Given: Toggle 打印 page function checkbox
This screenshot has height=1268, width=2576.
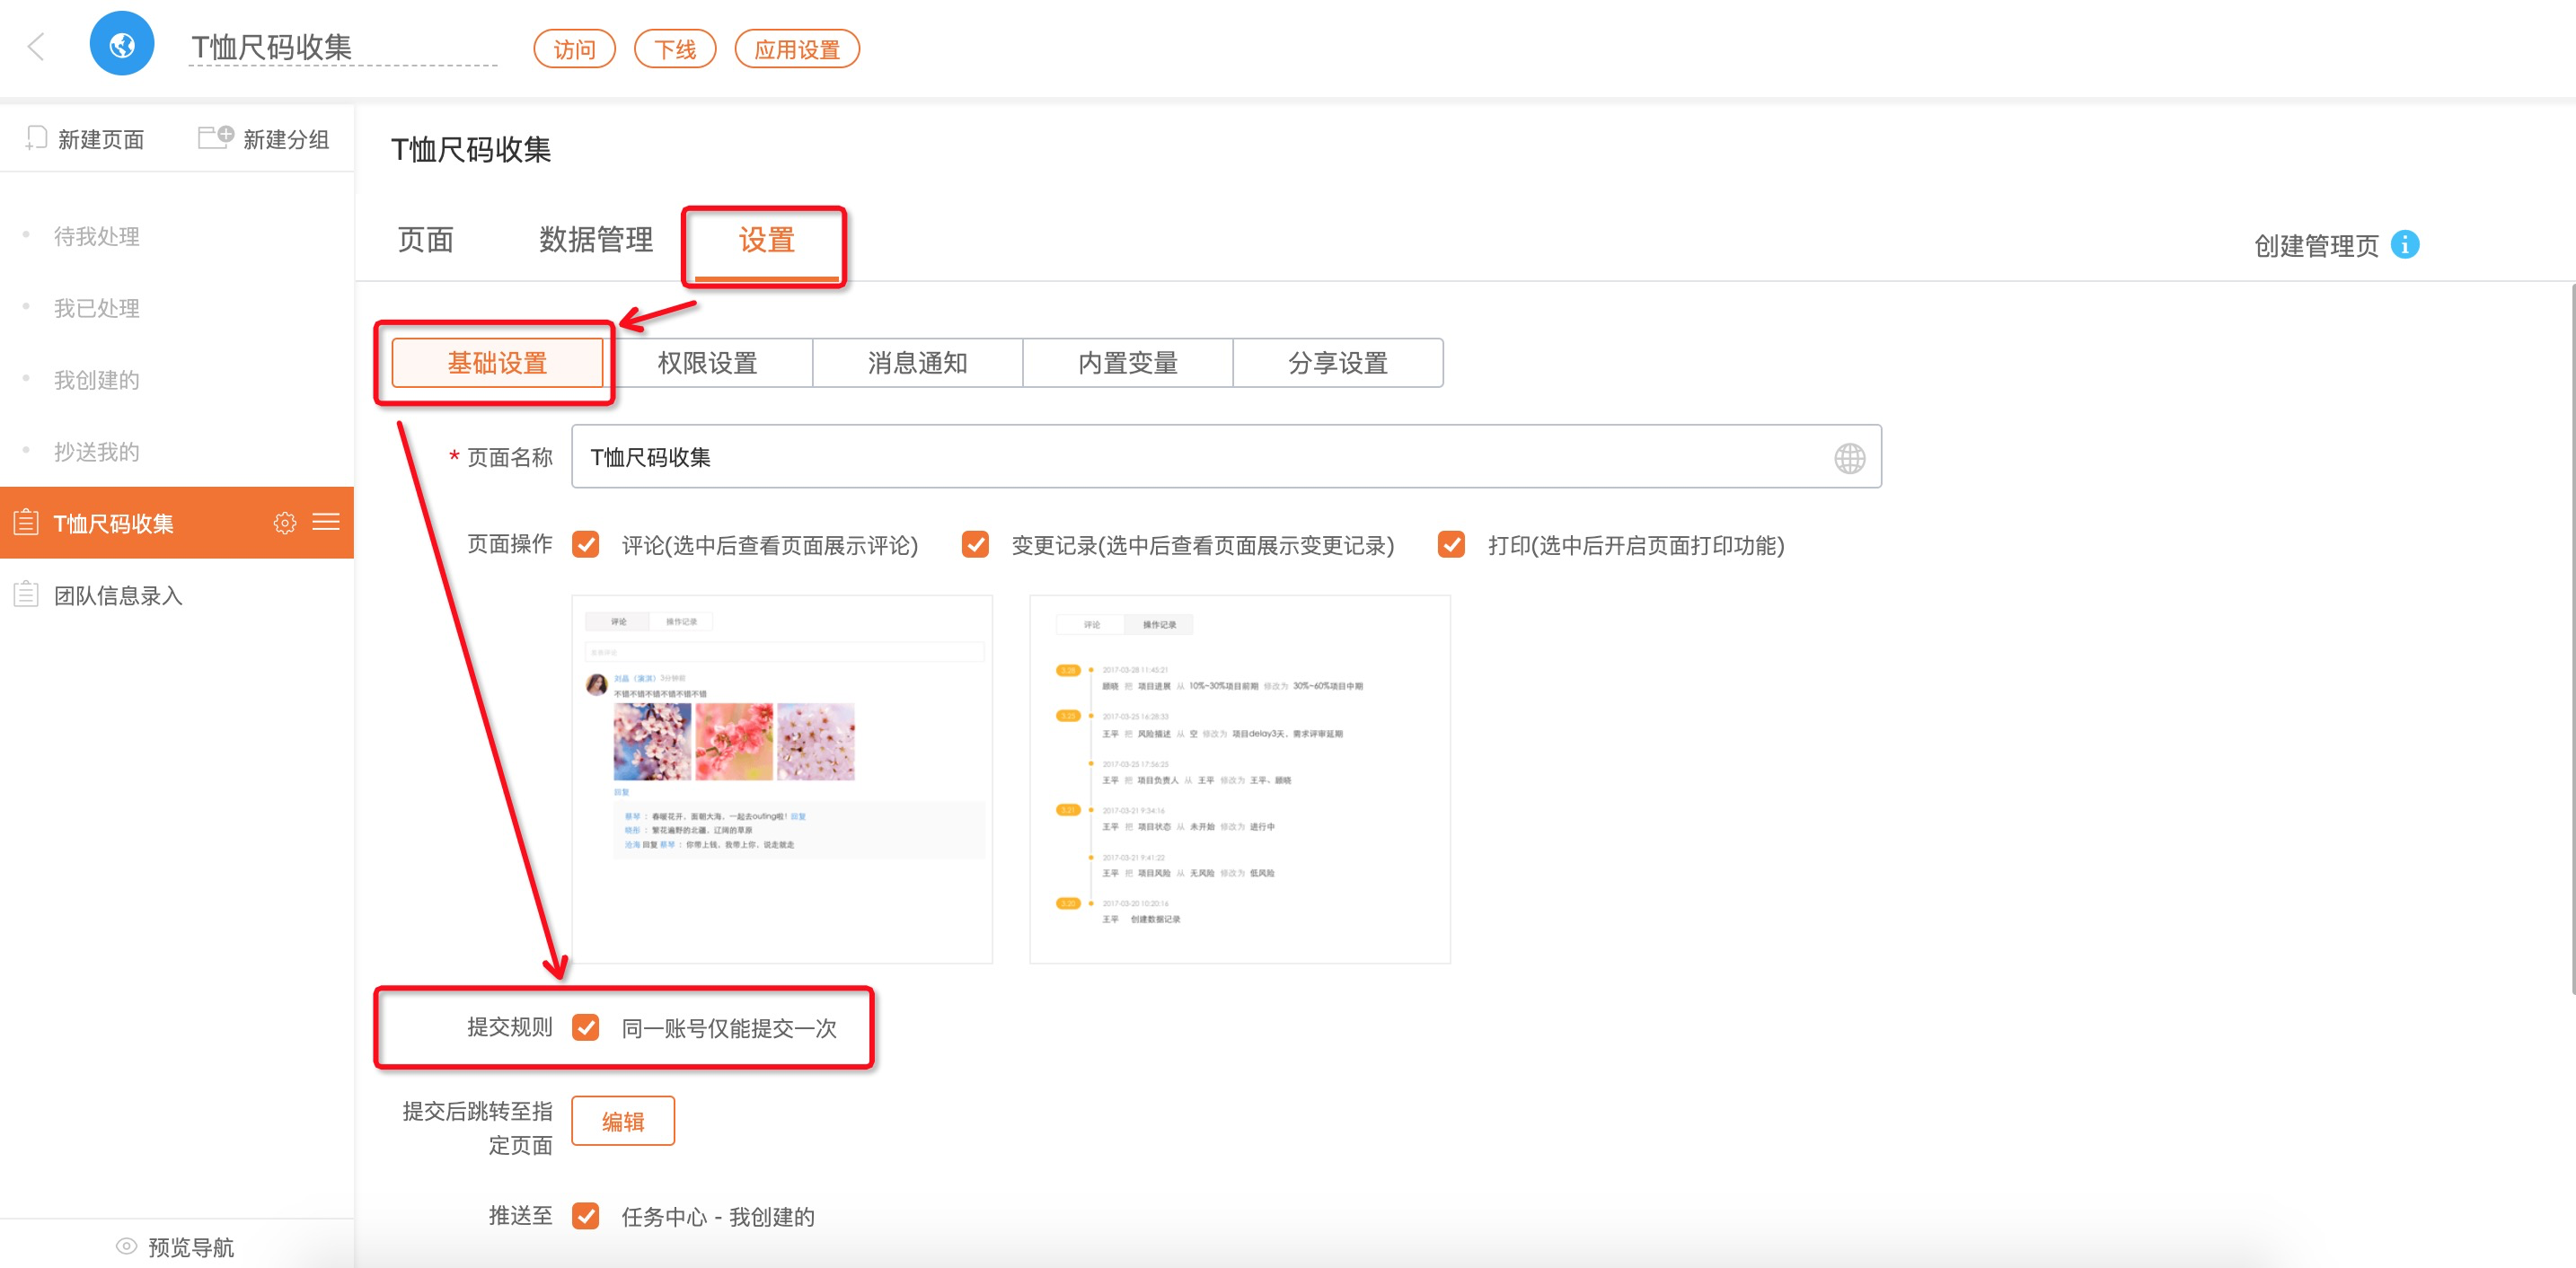Looking at the screenshot, I should pos(1451,544).
